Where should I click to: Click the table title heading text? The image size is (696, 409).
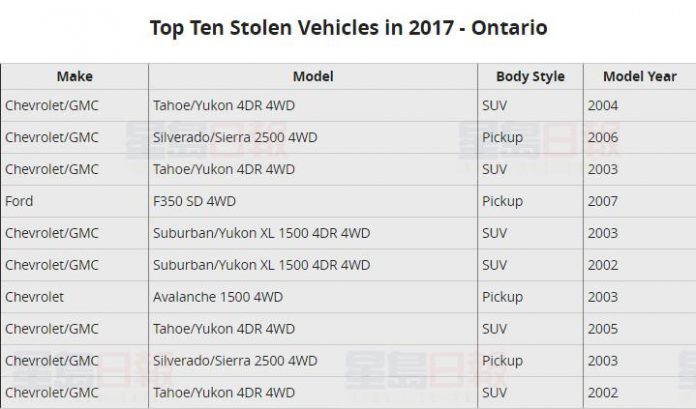[348, 28]
